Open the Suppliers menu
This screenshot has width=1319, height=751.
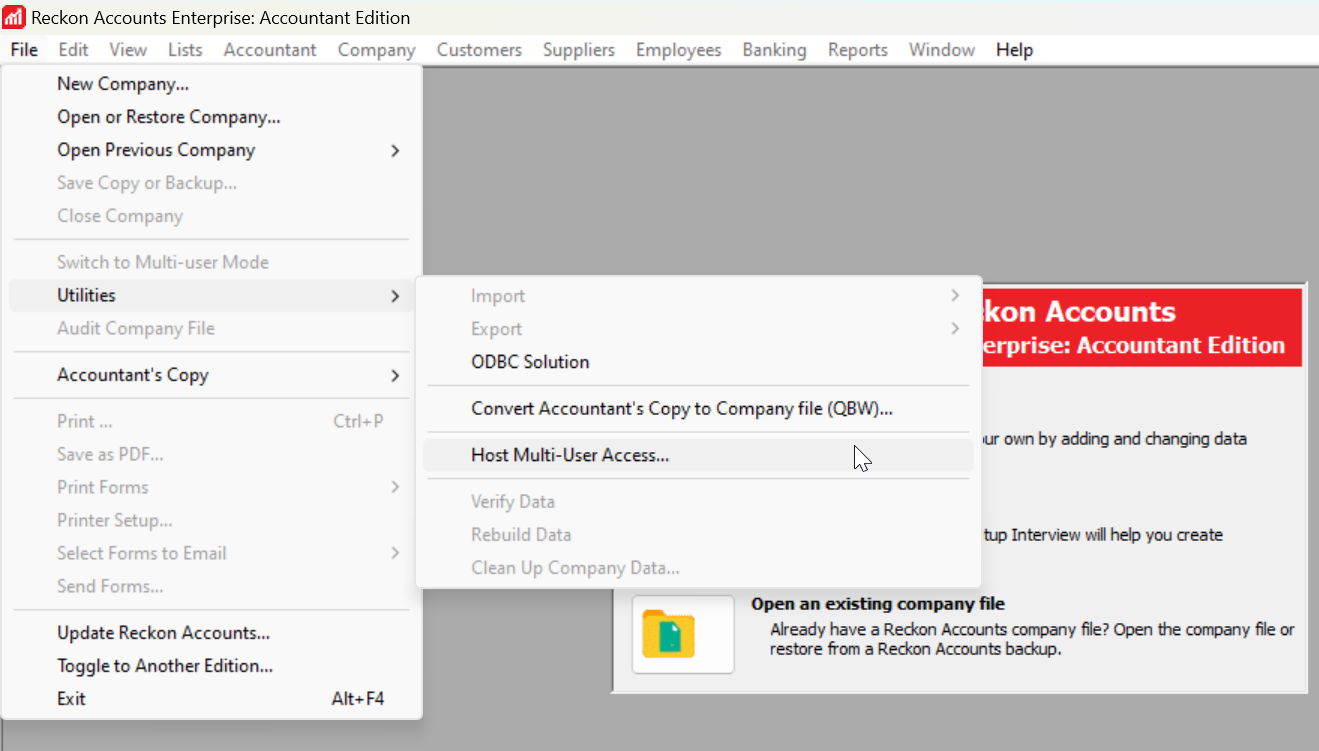pos(579,50)
